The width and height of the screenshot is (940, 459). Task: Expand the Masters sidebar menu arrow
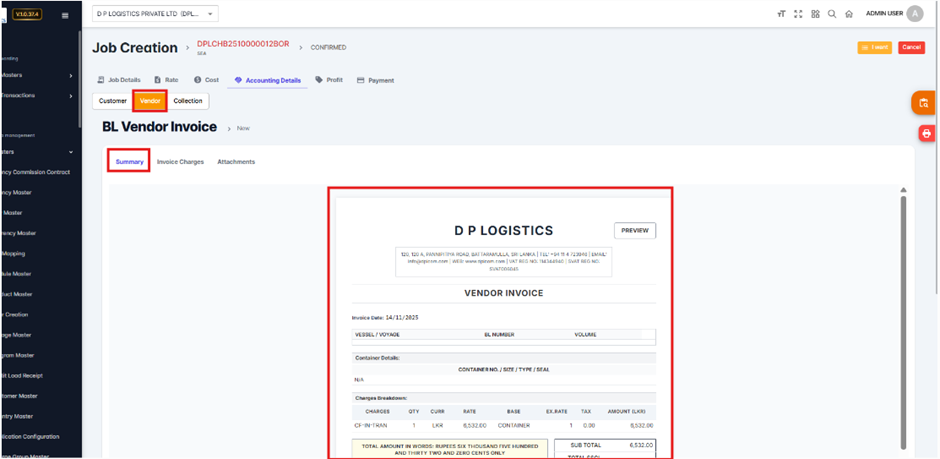click(70, 75)
